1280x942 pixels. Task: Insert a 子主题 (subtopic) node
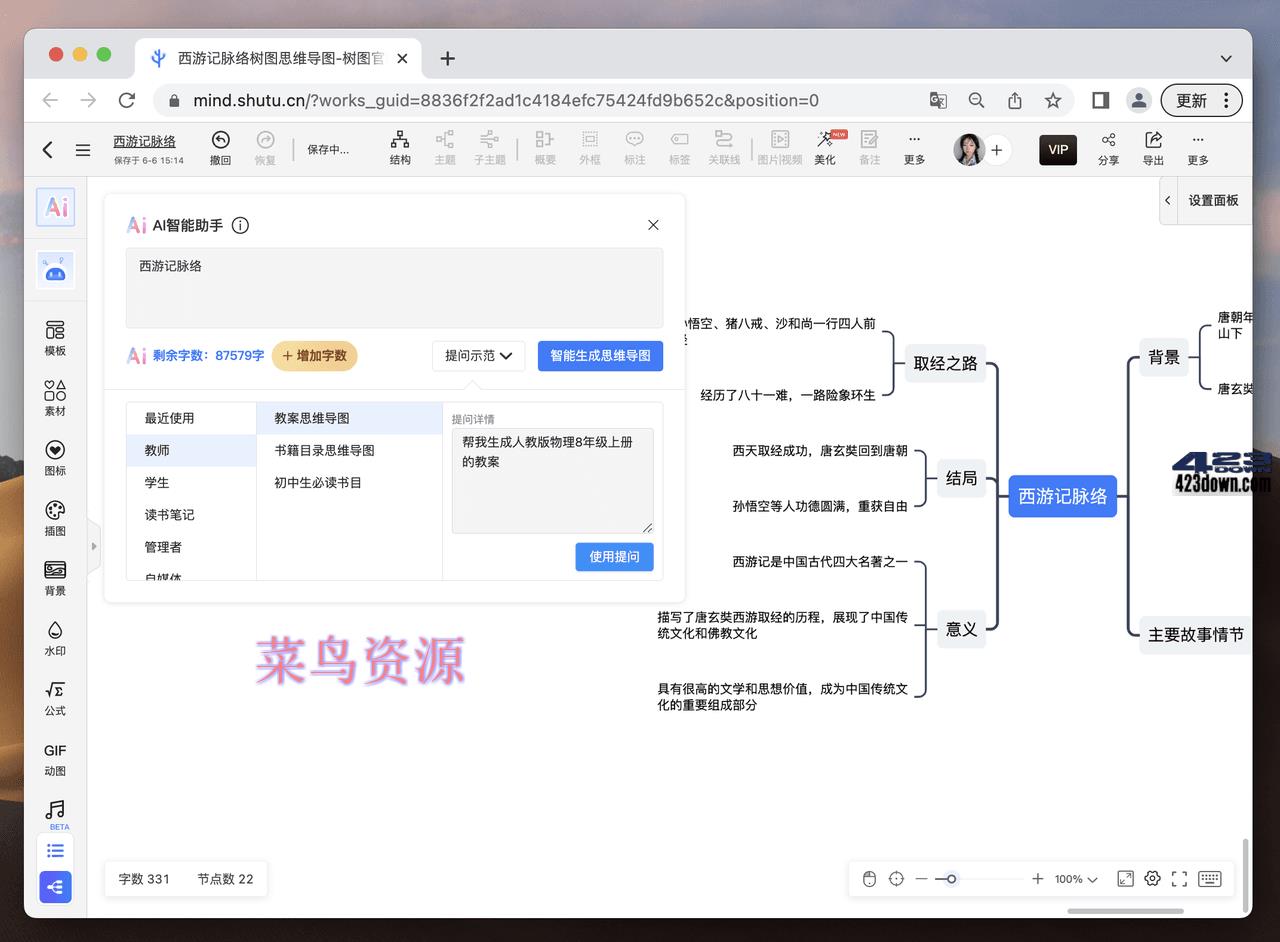490,148
